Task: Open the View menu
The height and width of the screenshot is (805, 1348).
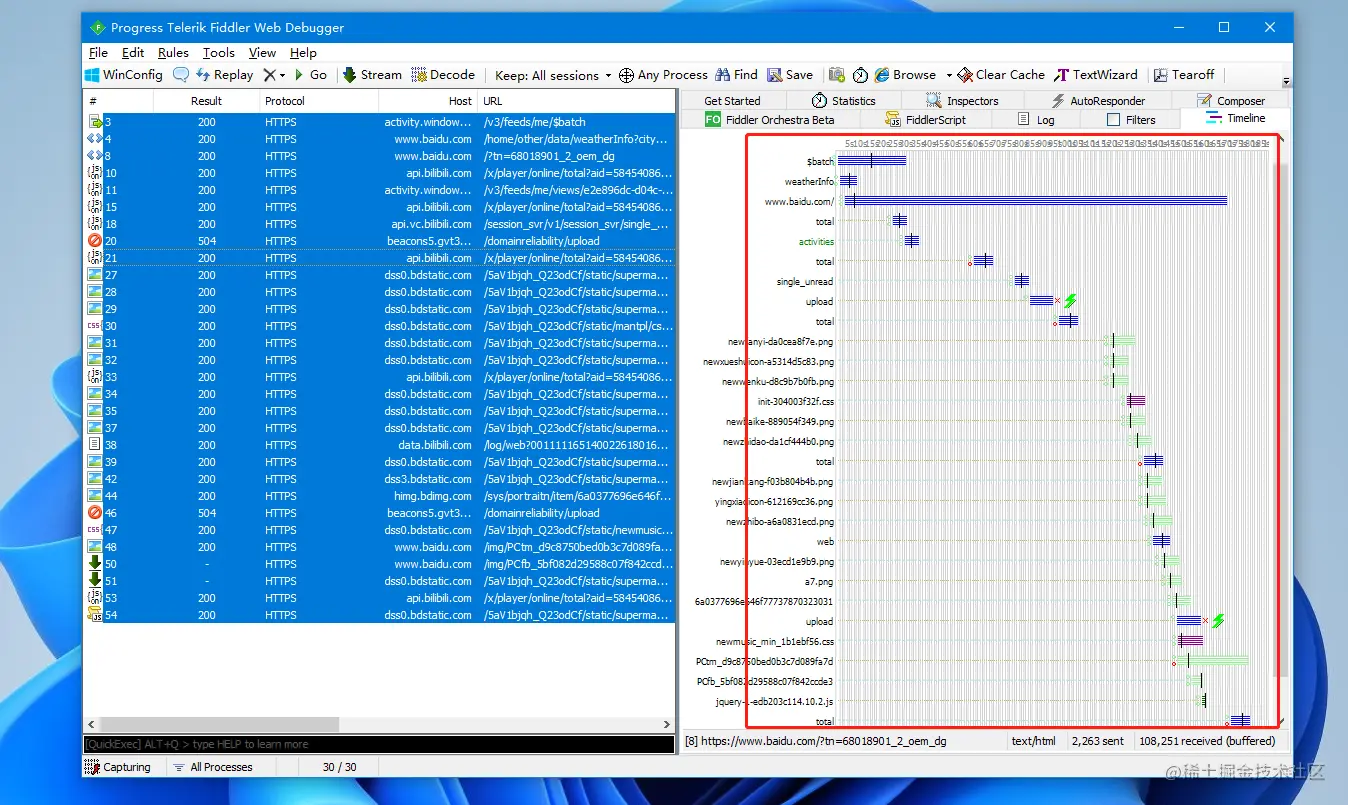Action: 262,53
